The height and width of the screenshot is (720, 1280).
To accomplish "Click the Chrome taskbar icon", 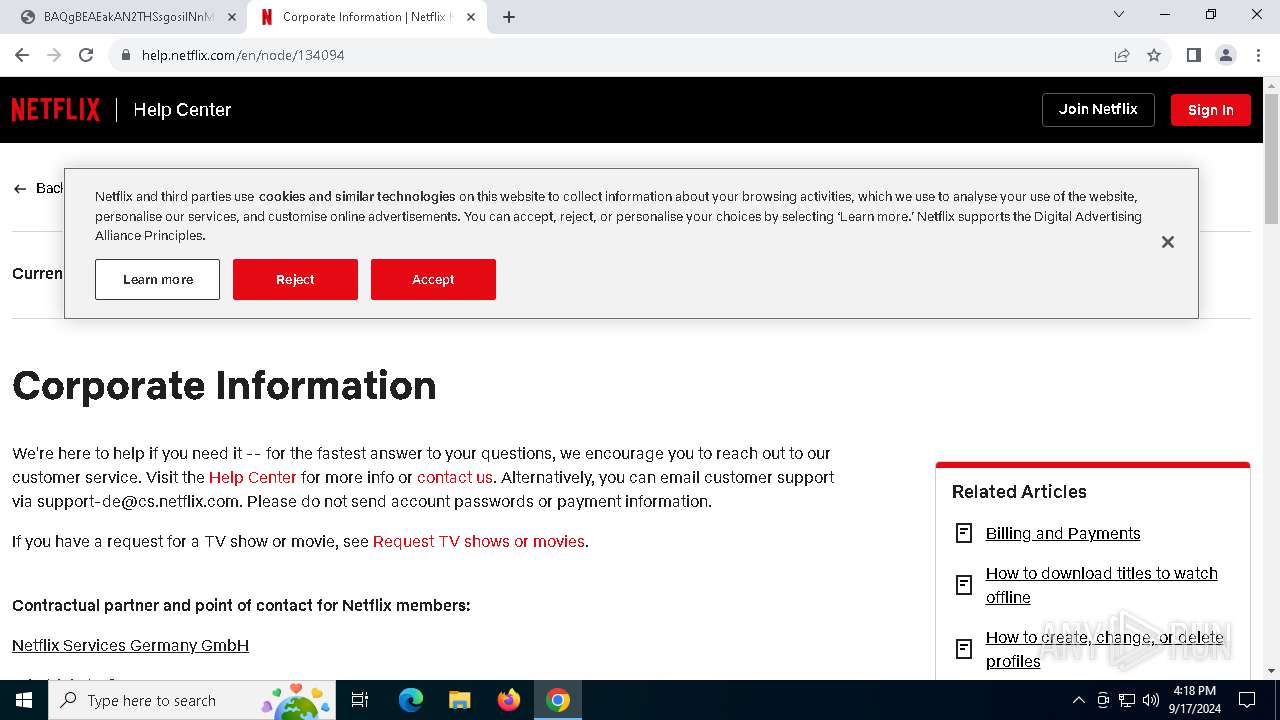I will [558, 700].
